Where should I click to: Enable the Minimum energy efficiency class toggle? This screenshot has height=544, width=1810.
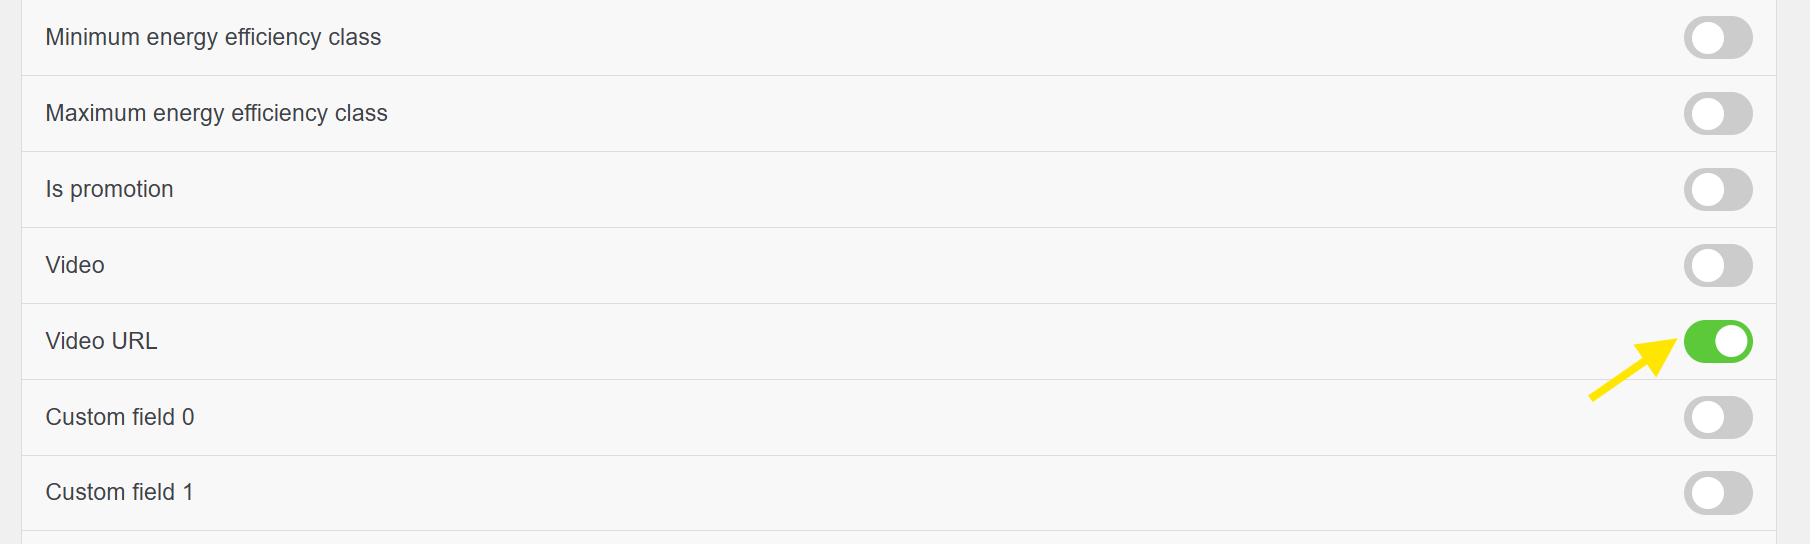(1717, 38)
